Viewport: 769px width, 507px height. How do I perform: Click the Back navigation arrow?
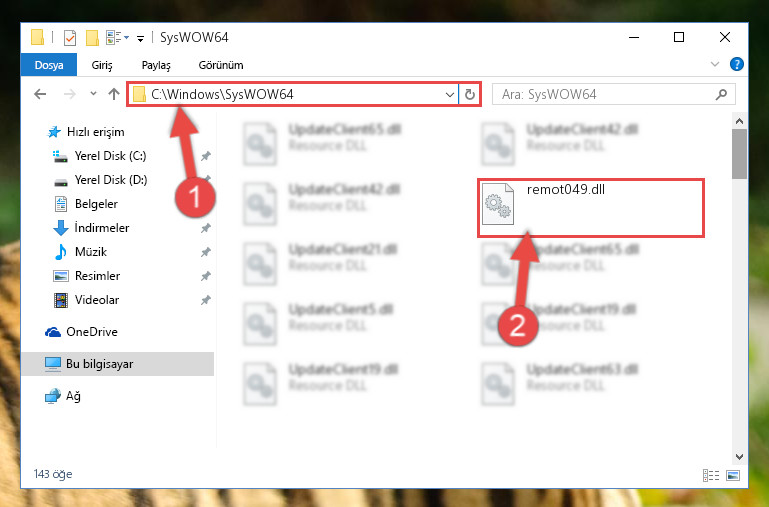[40, 94]
